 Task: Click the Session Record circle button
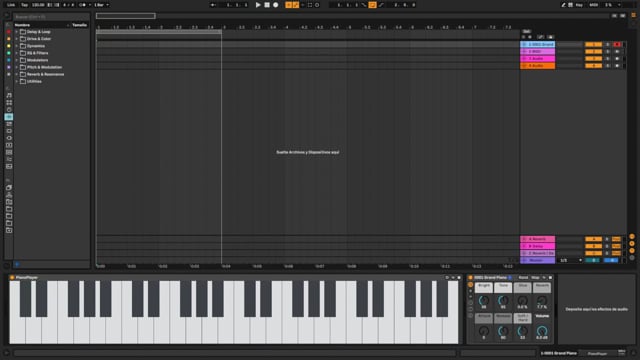317,5
